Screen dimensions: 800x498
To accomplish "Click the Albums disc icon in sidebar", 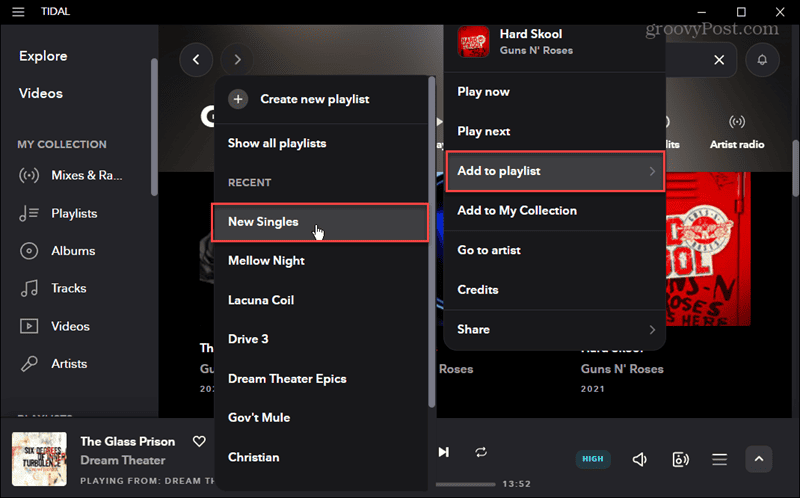I will (x=29, y=251).
